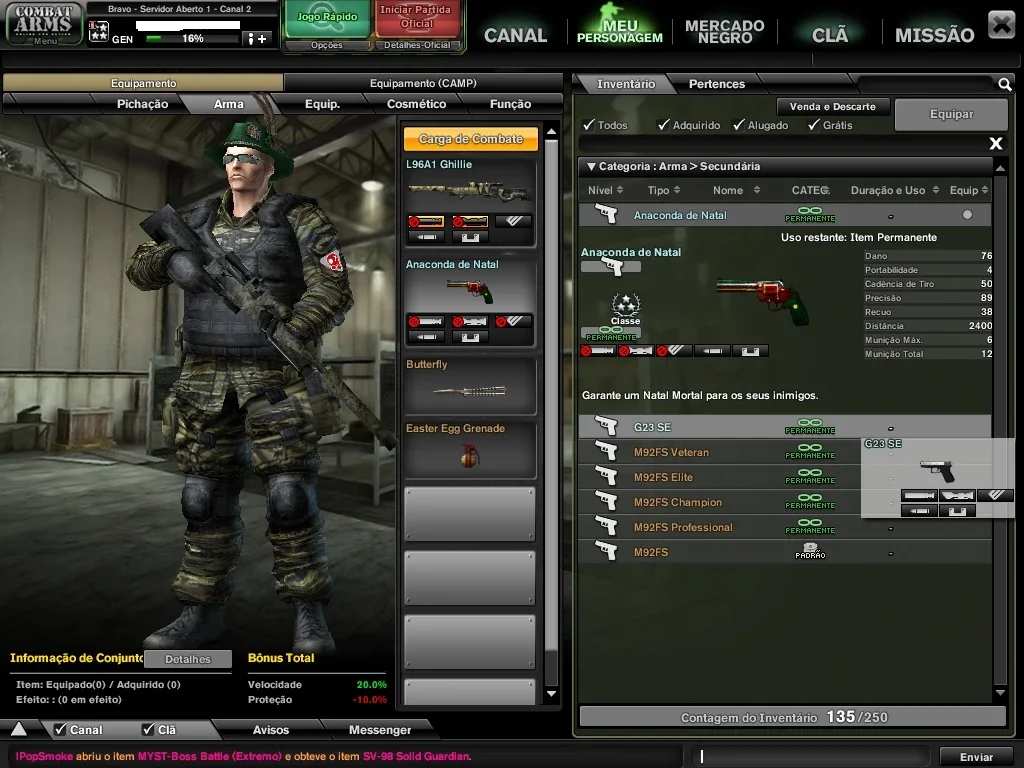Open the Equip. tab

[322, 104]
